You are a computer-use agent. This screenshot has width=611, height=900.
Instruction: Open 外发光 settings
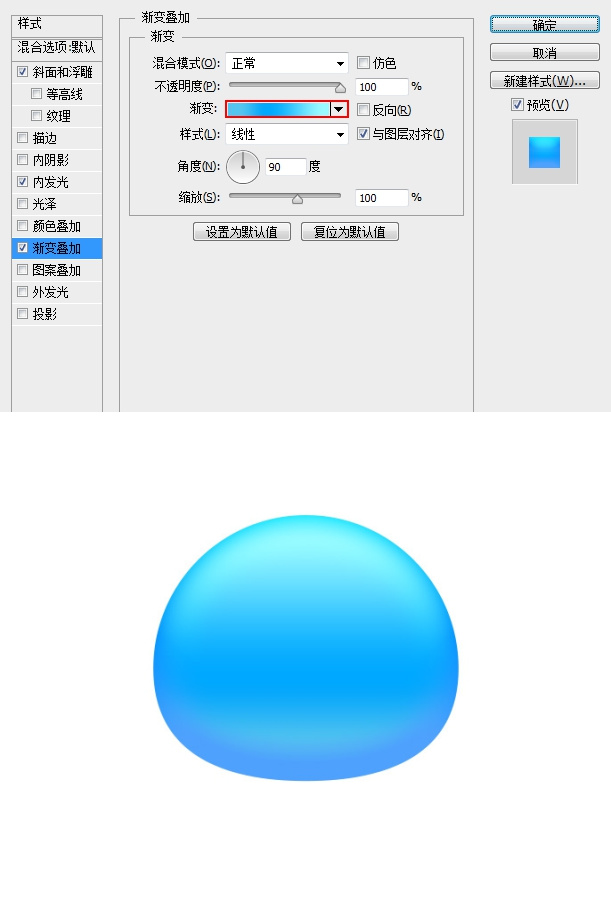(x=51, y=292)
